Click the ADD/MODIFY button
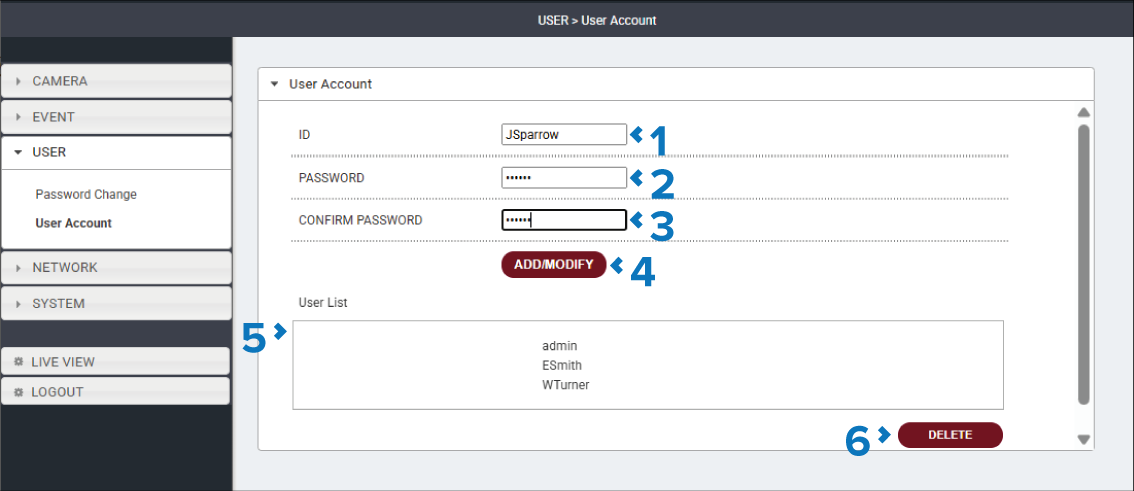1134x491 pixels. [554, 265]
